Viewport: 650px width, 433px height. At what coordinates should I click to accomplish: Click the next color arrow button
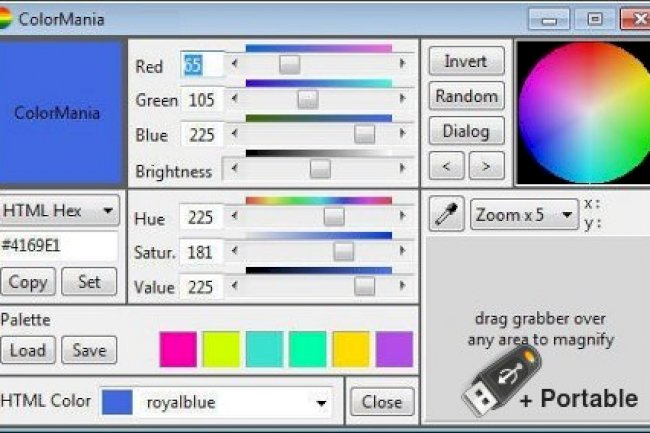click(x=486, y=166)
